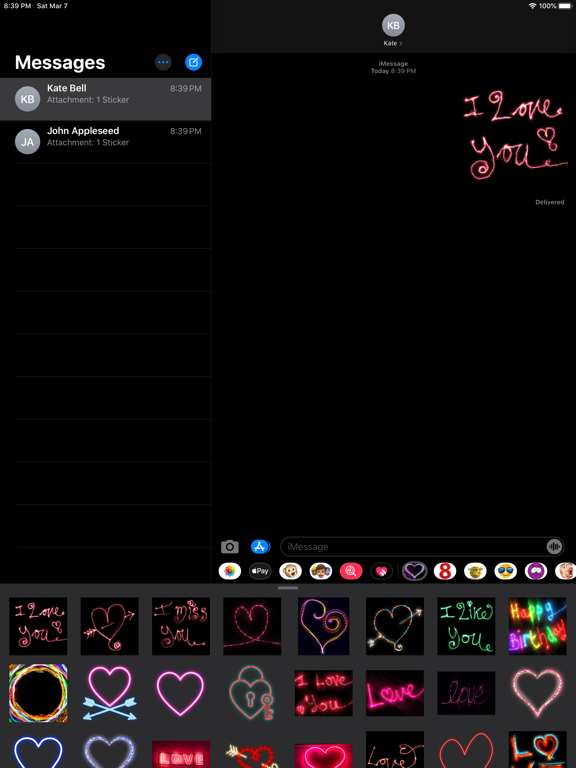Tap the Delivered status text
This screenshot has width=576, height=768.
(x=550, y=202)
